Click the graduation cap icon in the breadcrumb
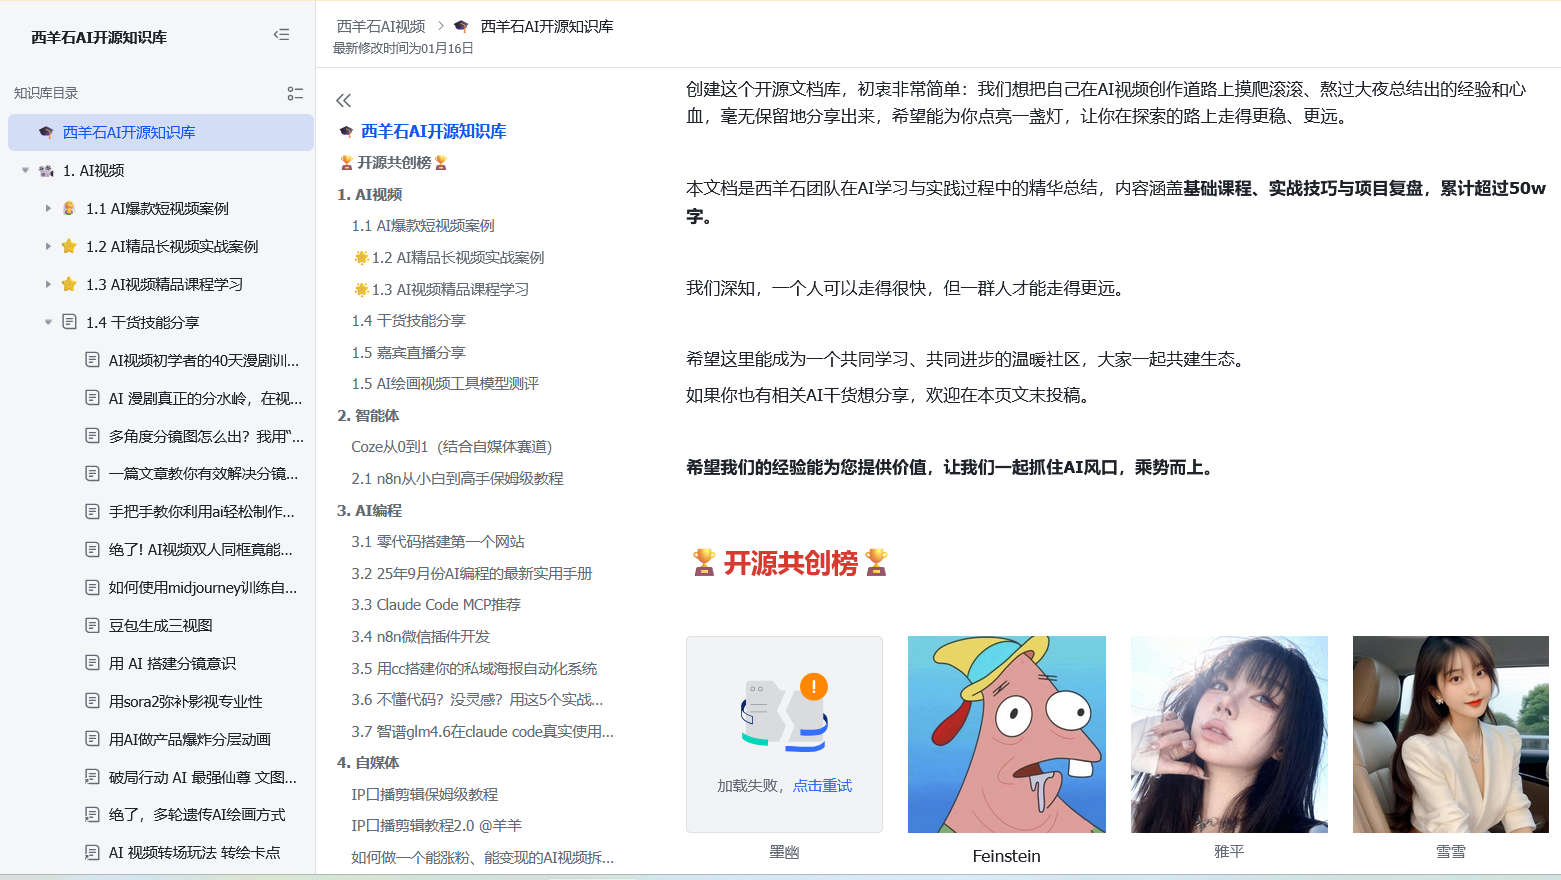Screen dimensions: 1561x880 [x=461, y=26]
